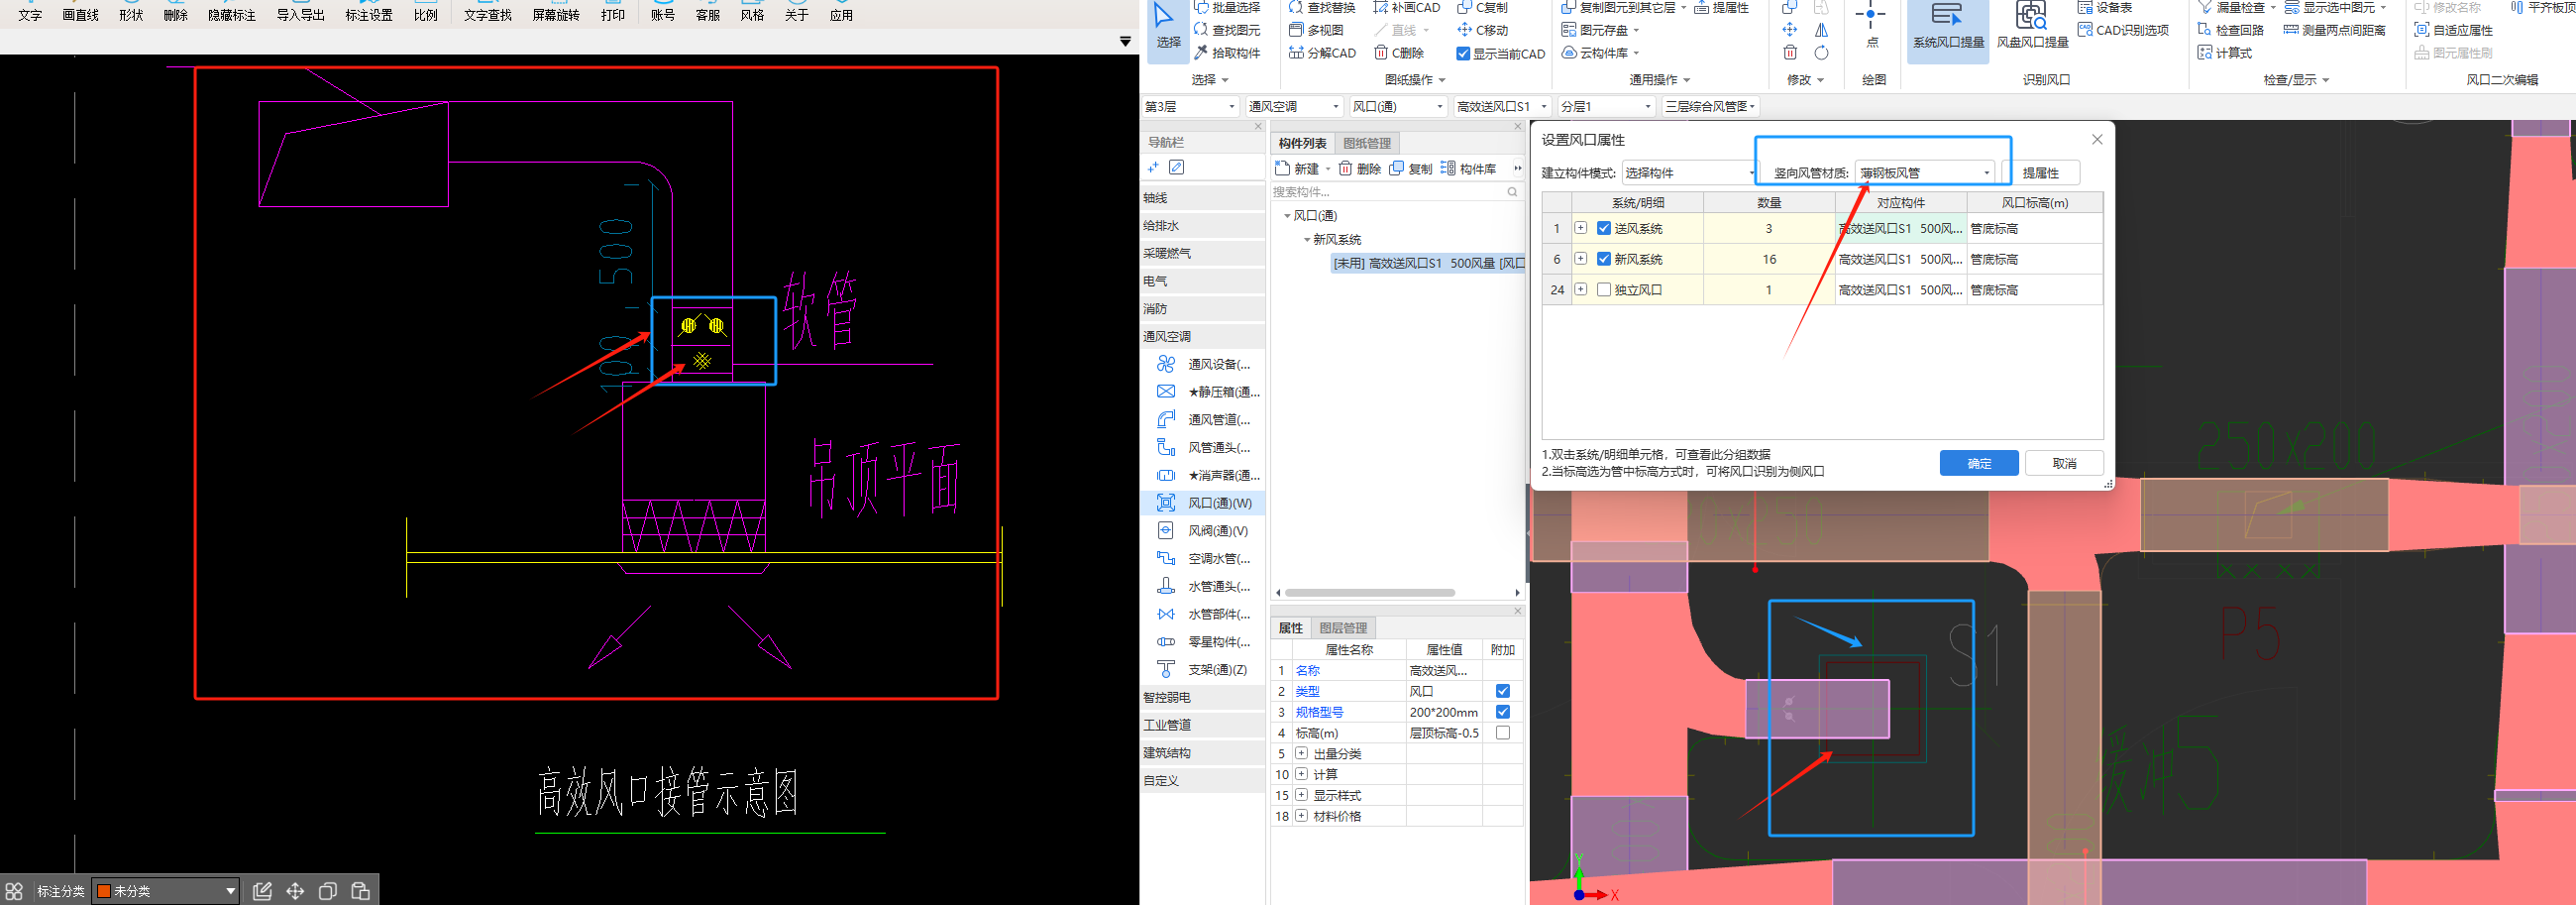Viewport: 2576px width, 905px height.
Task: Toggle 附加 checkbox for 标高(m) property
Action: [x=1503, y=733]
